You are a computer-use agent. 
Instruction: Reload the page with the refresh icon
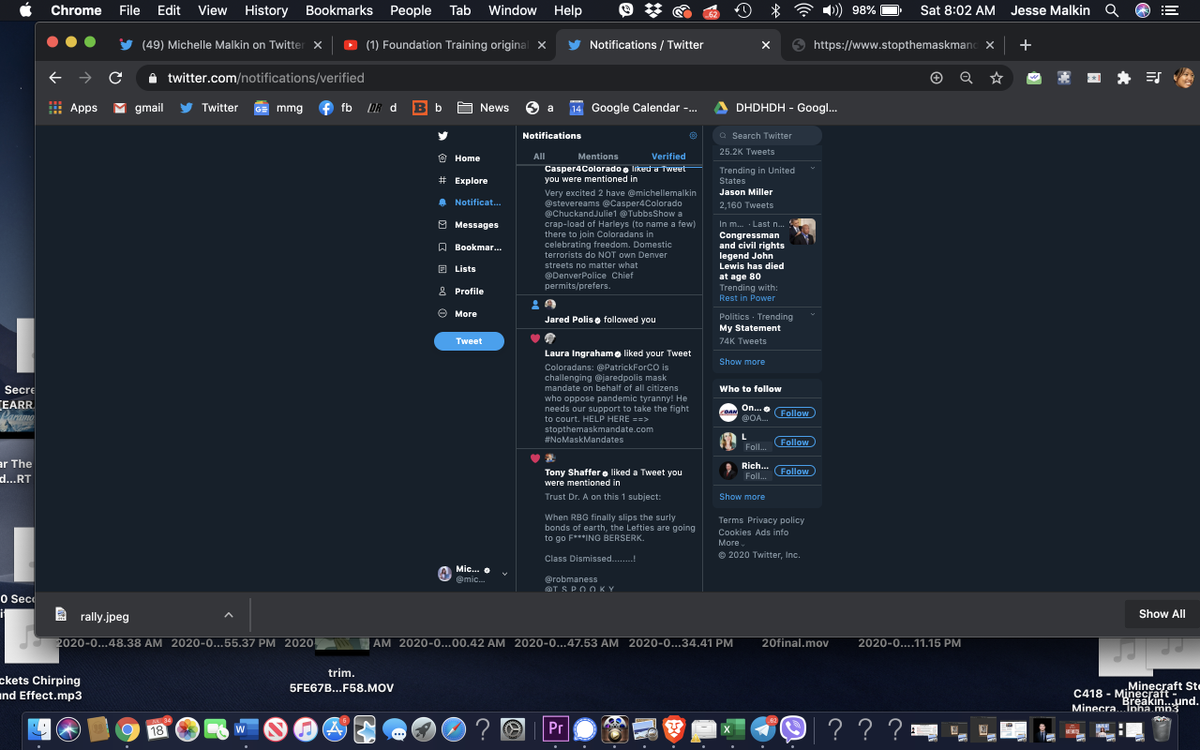pos(115,78)
